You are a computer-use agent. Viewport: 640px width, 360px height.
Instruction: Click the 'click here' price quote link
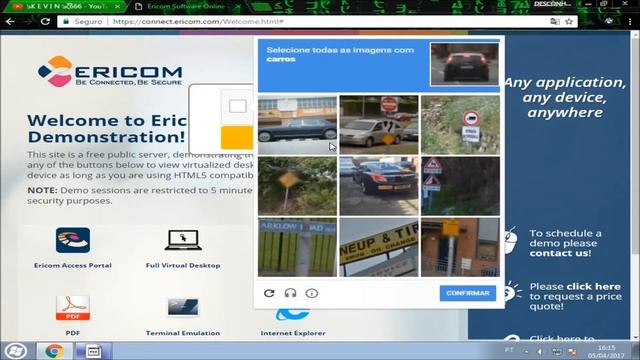pyautogui.click(x=593, y=287)
